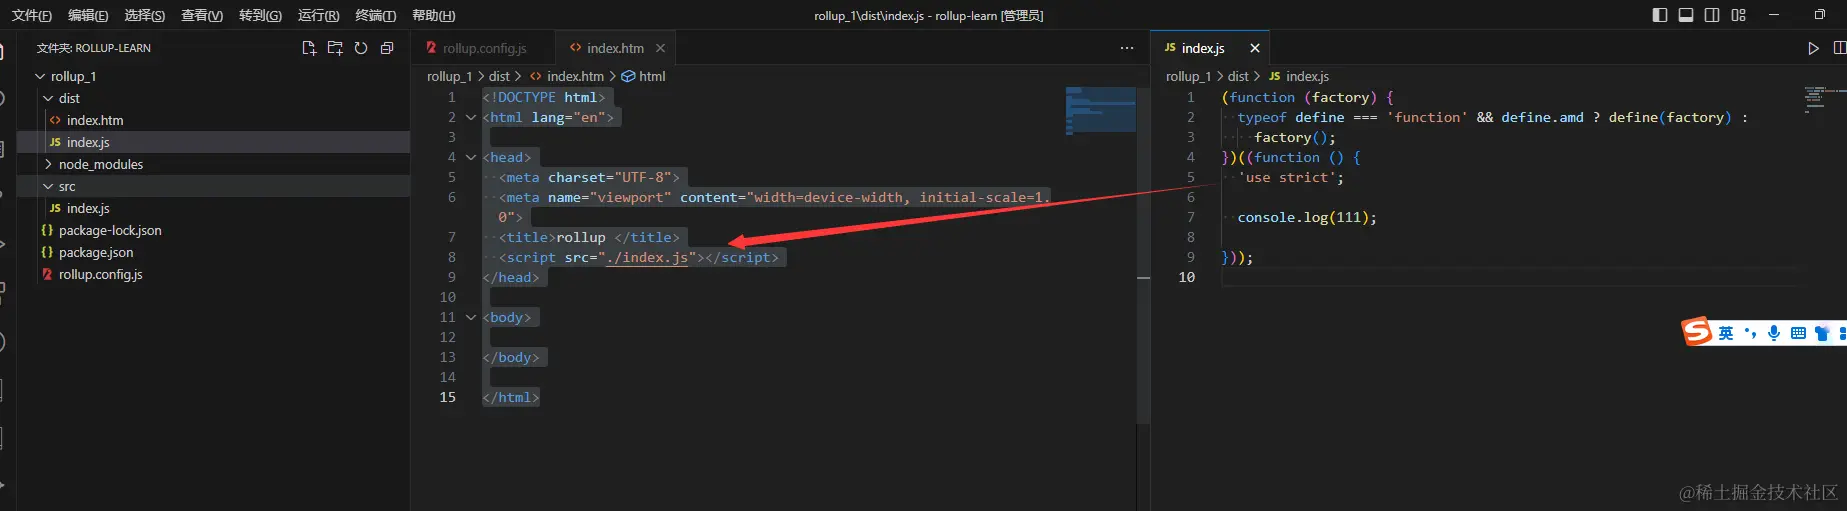Open the 运行(R) menu
The width and height of the screenshot is (1847, 511).
[319, 15]
